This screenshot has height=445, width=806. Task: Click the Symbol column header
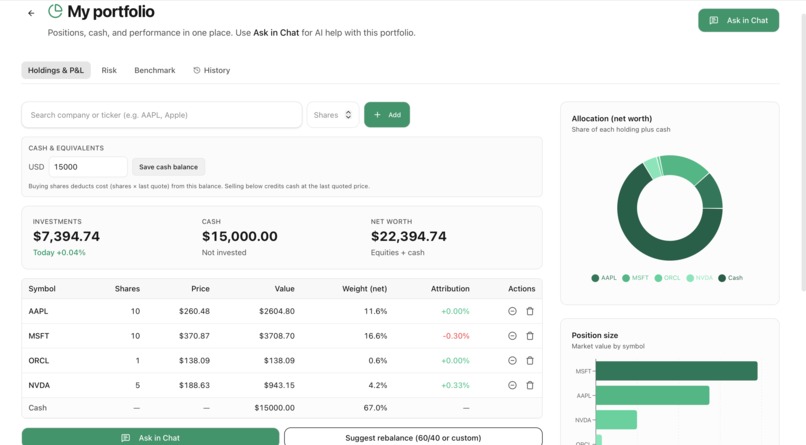[42, 289]
